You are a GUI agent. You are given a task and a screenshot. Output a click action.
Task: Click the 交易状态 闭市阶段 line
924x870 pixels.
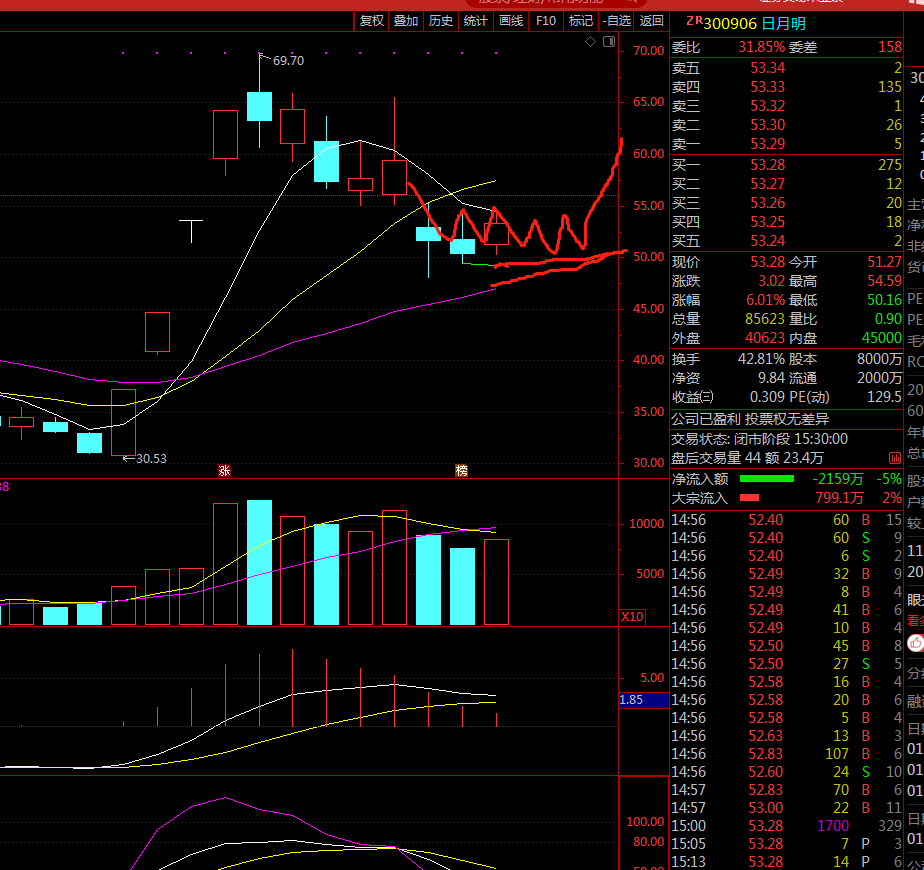[x=760, y=439]
